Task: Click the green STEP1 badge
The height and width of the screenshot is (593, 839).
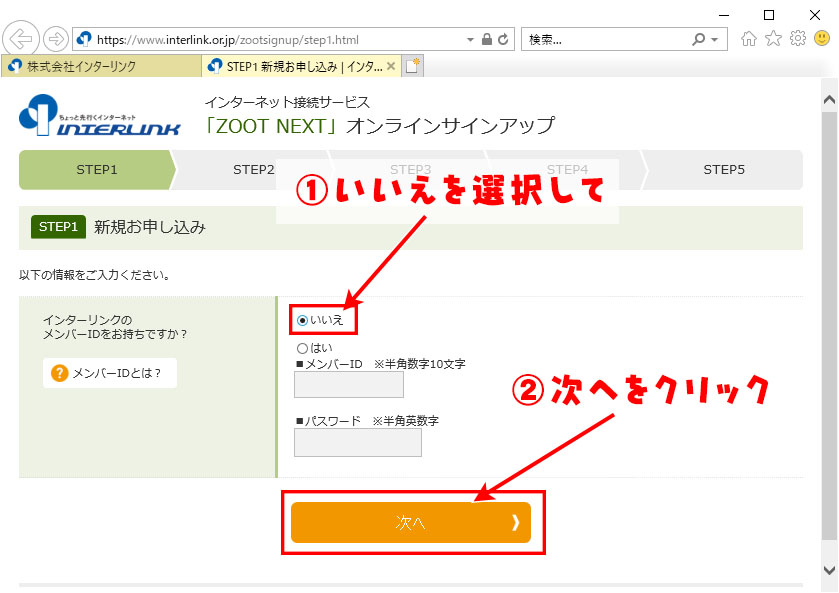Action: (x=58, y=227)
